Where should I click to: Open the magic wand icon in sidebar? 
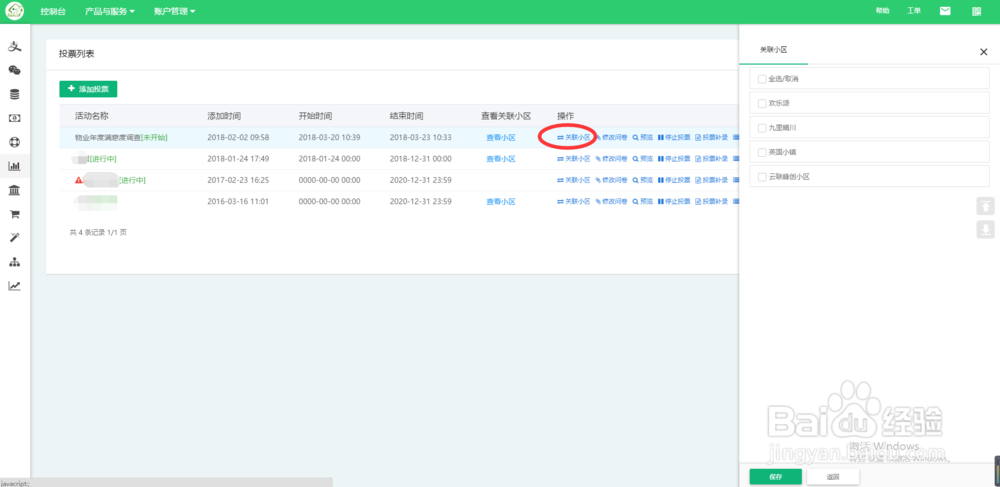click(x=14, y=238)
